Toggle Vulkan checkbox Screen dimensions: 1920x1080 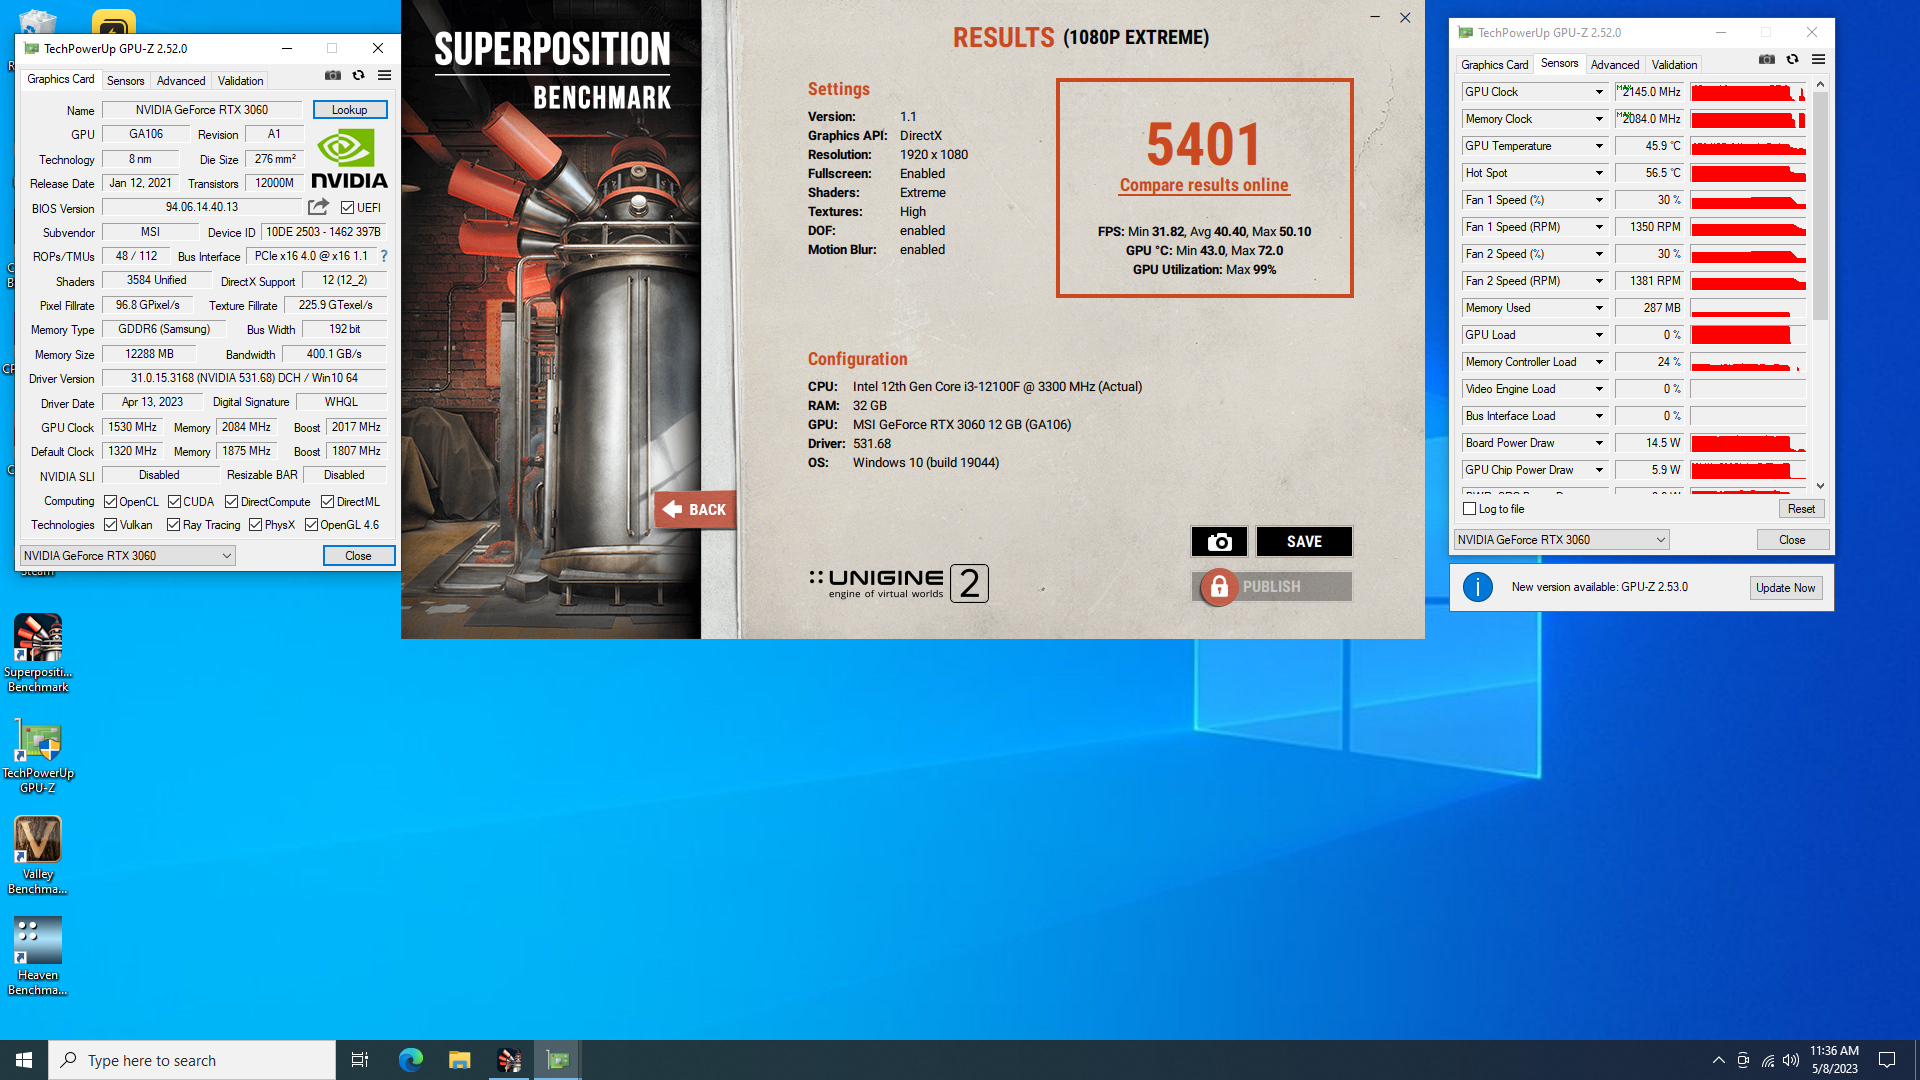tap(111, 525)
